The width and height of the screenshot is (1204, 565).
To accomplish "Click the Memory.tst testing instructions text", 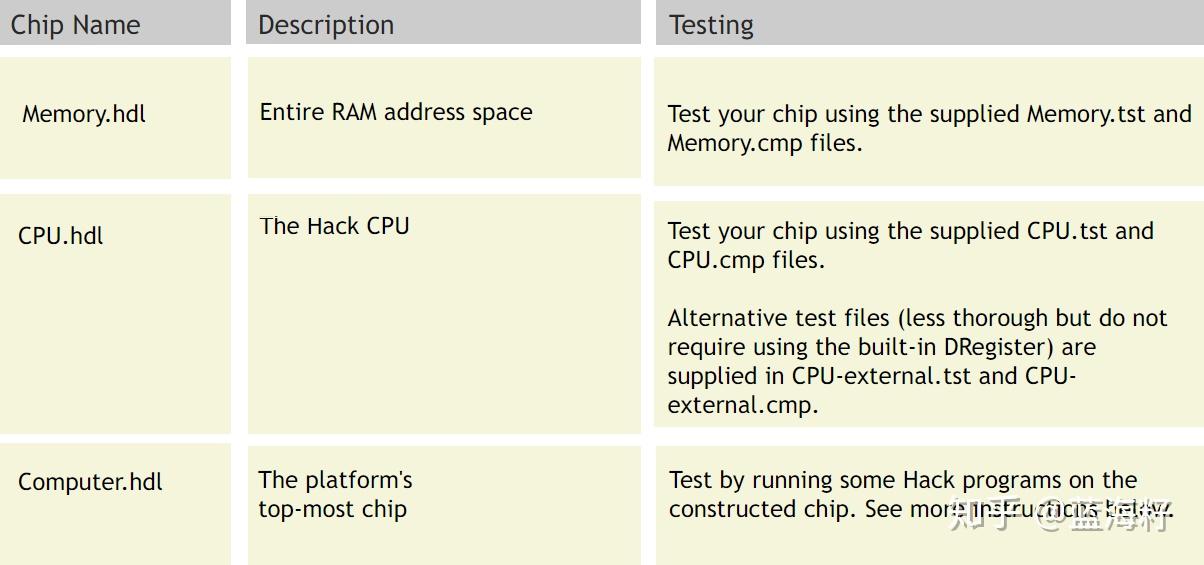I will pos(930,114).
